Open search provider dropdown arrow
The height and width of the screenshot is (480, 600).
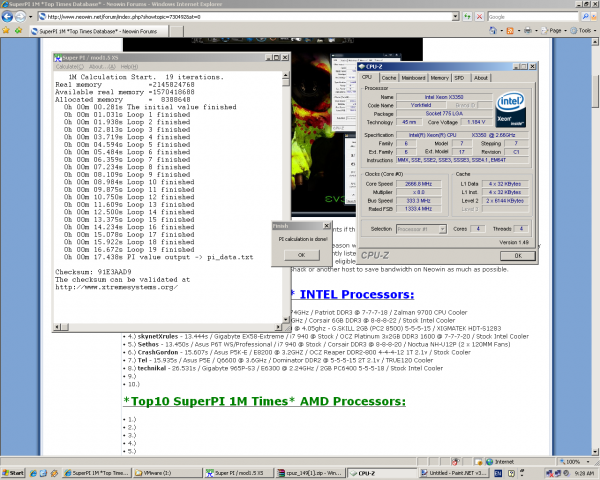(595, 16)
